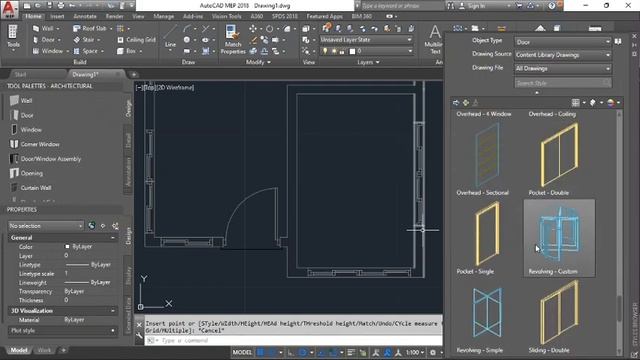This screenshot has height=360, width=640.
Task: Pick Opening in Tool Palettes
Action: [26, 173]
